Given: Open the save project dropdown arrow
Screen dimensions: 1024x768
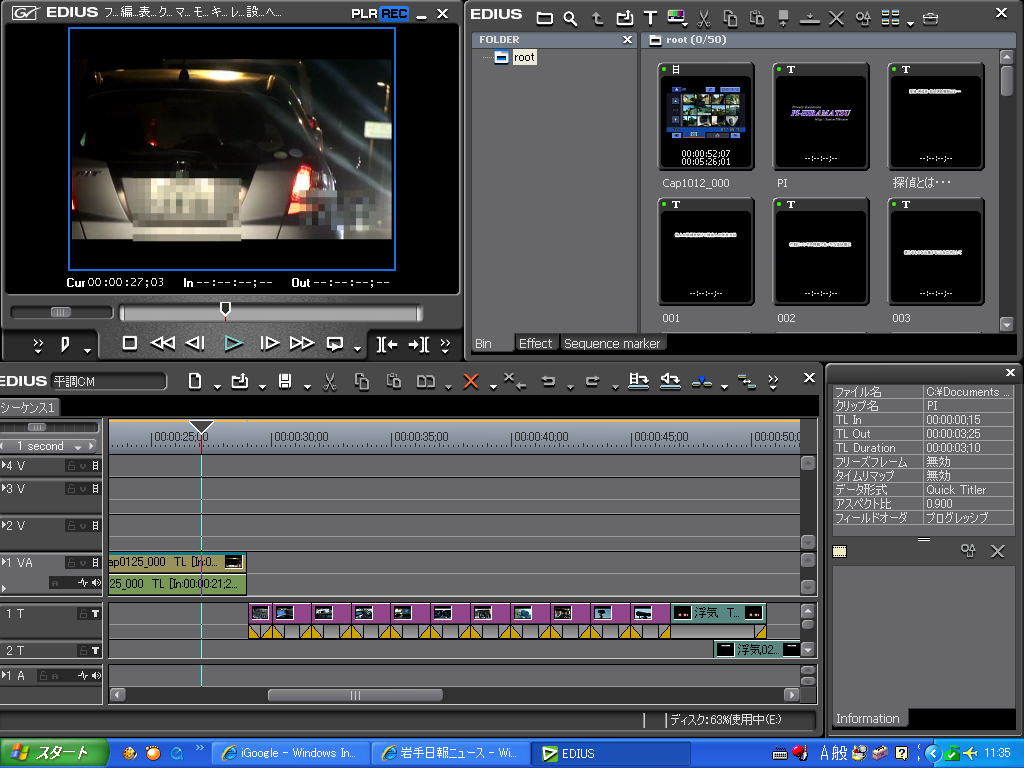Looking at the screenshot, I should [307, 387].
